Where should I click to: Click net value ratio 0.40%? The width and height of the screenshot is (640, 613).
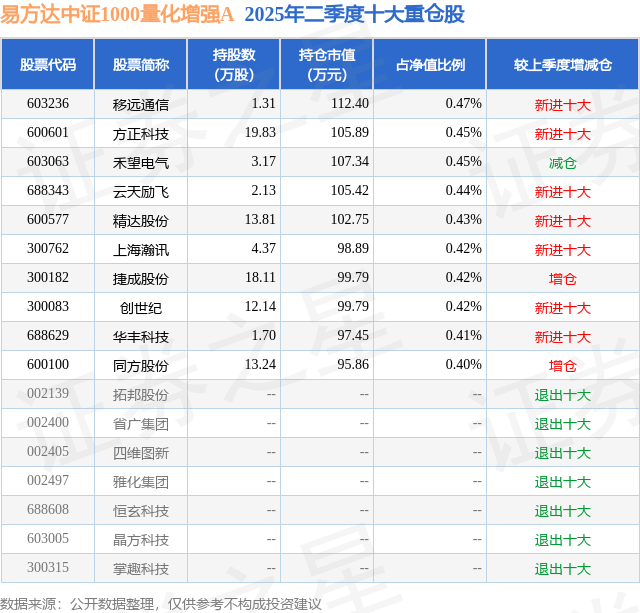point(464,364)
